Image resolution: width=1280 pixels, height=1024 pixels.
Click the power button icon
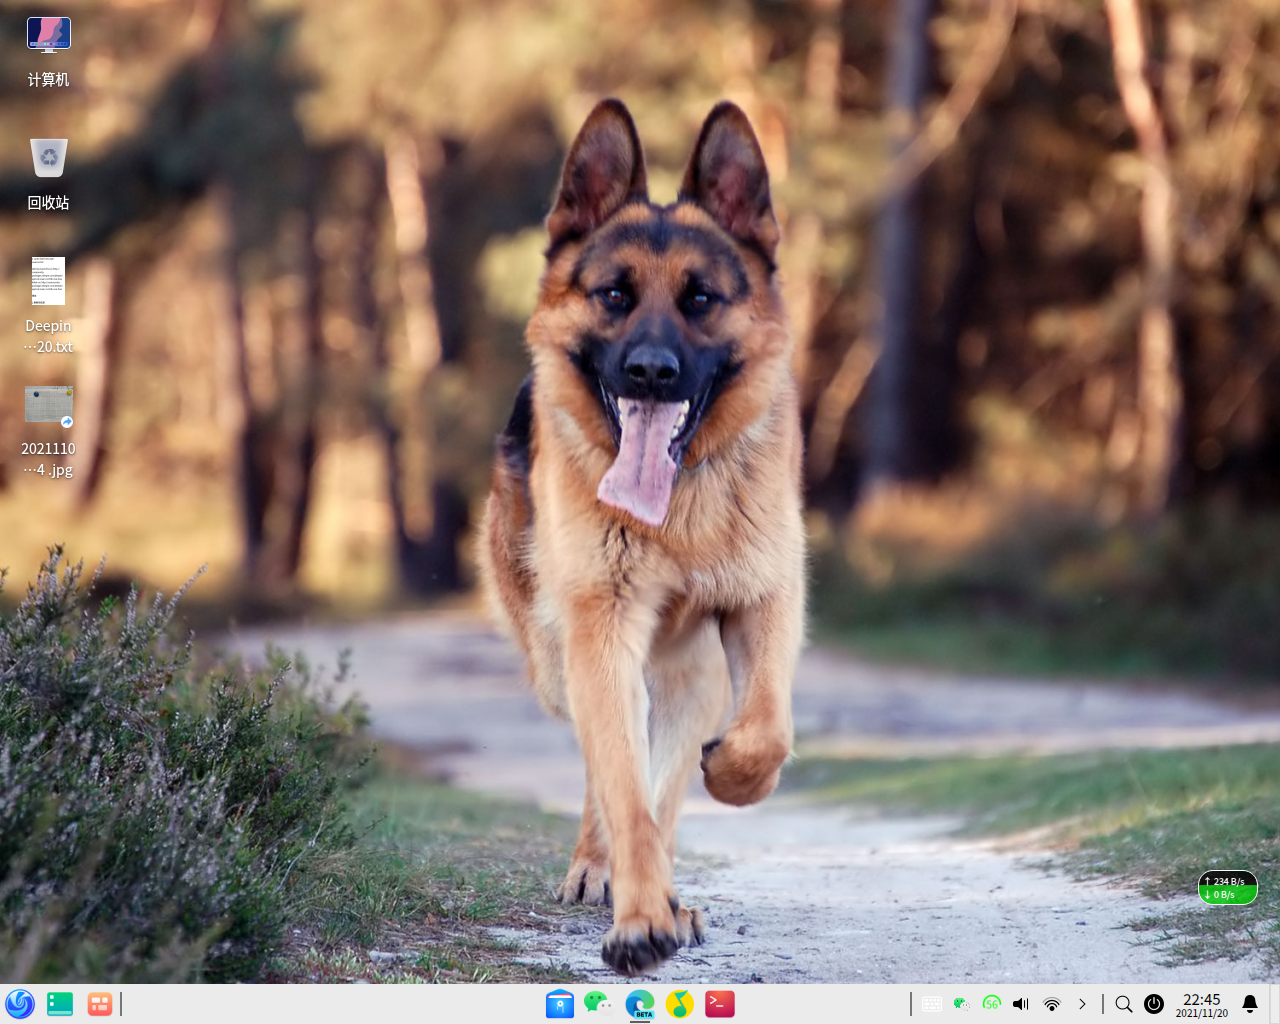pyautogui.click(x=1154, y=1004)
